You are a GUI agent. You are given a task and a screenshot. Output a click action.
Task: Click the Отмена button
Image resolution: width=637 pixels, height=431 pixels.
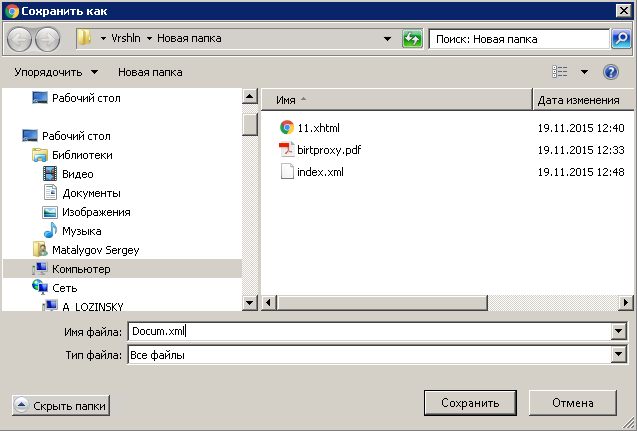pyautogui.click(x=572, y=403)
